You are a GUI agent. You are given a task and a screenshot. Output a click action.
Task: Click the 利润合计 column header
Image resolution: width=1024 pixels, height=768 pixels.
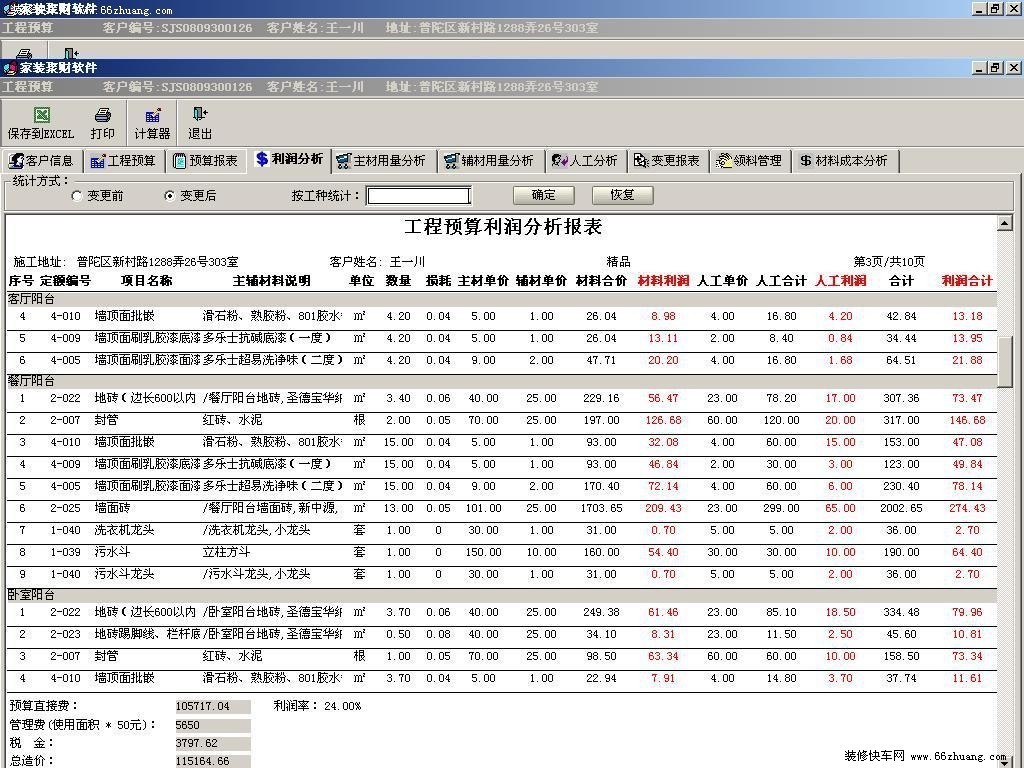coord(967,281)
